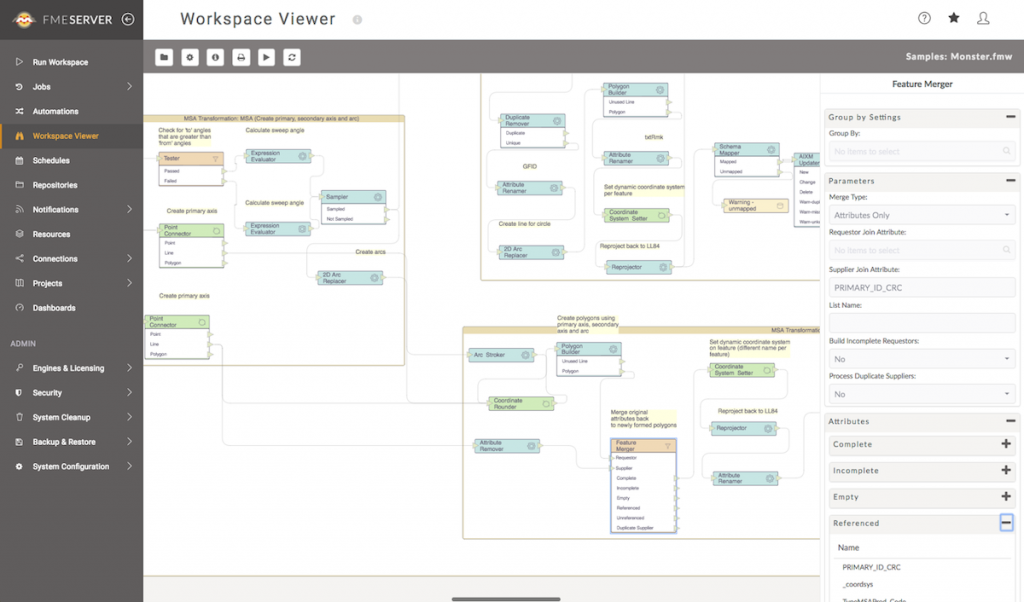Print the workspace using the printer icon
Image resolution: width=1024 pixels, height=602 pixels.
(x=241, y=57)
